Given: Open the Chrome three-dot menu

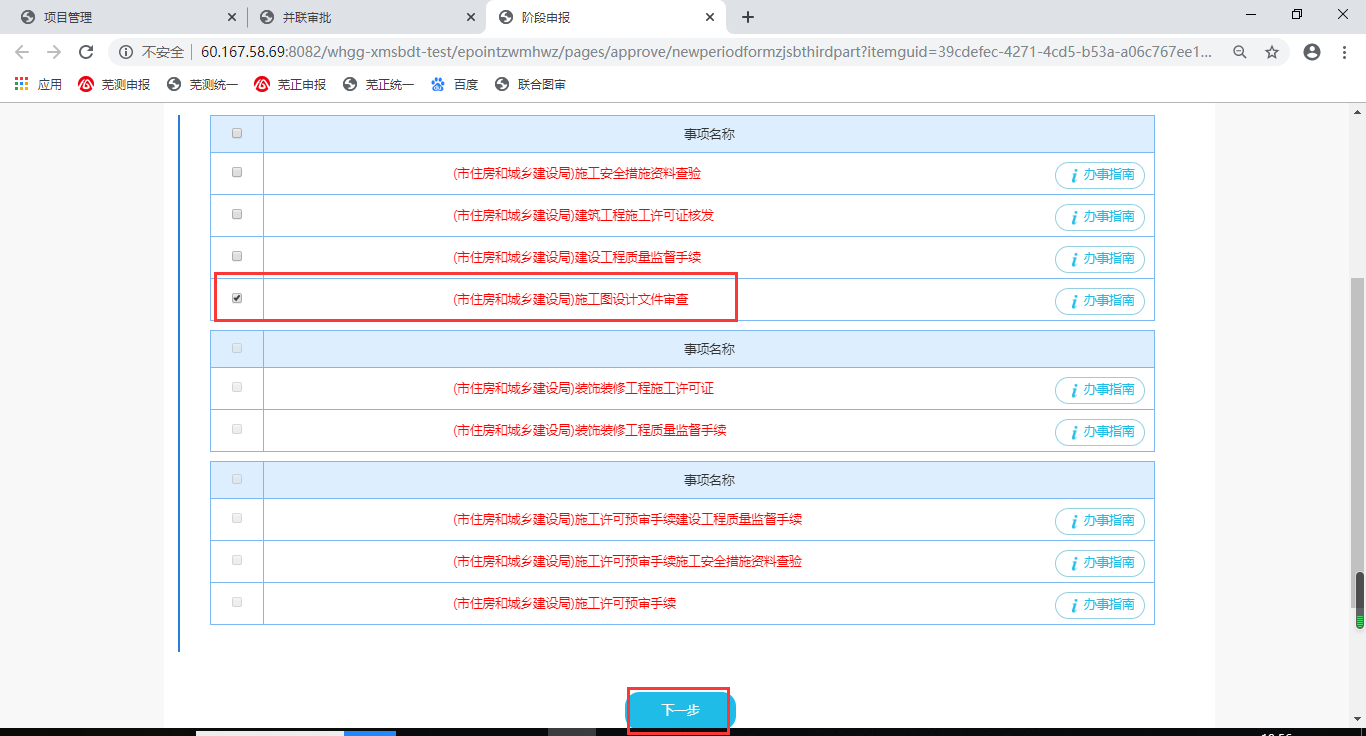Looking at the screenshot, I should coord(1345,52).
